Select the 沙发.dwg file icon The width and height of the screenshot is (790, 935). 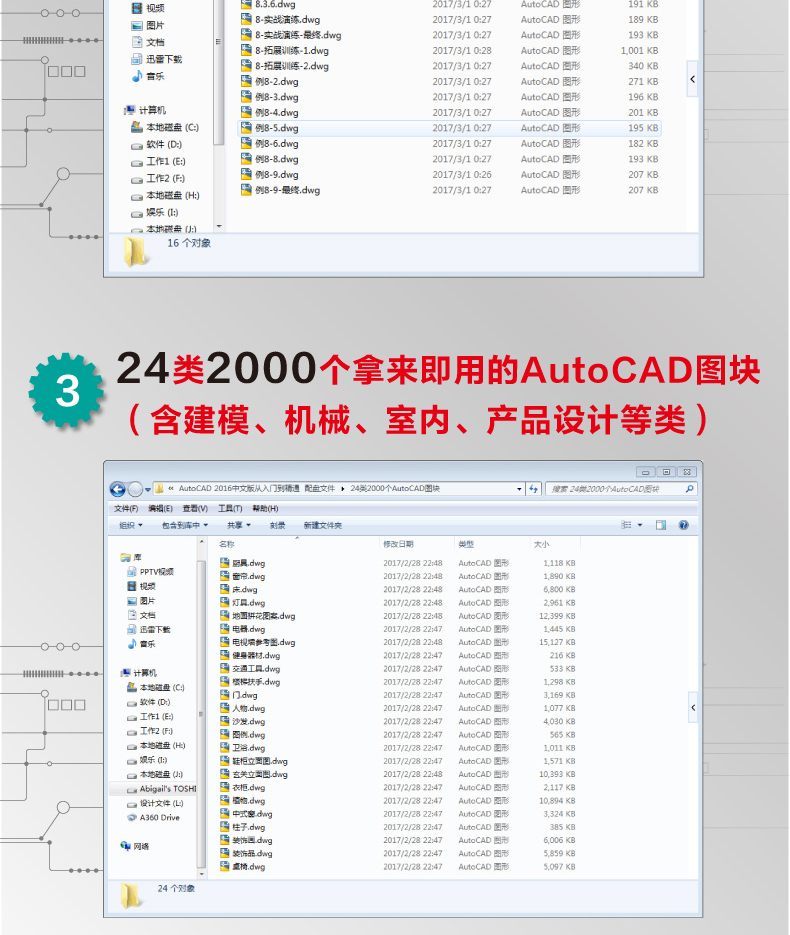225,722
